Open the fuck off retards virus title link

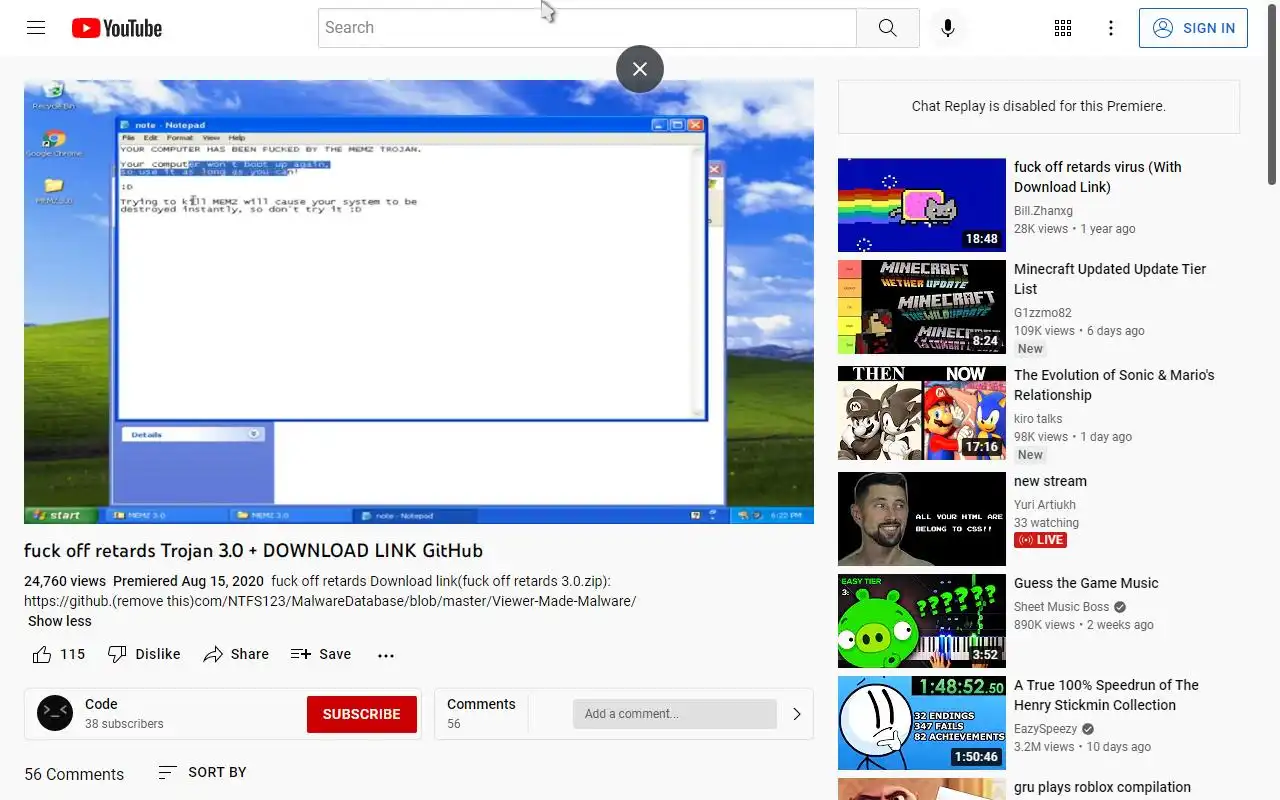click(1098, 177)
